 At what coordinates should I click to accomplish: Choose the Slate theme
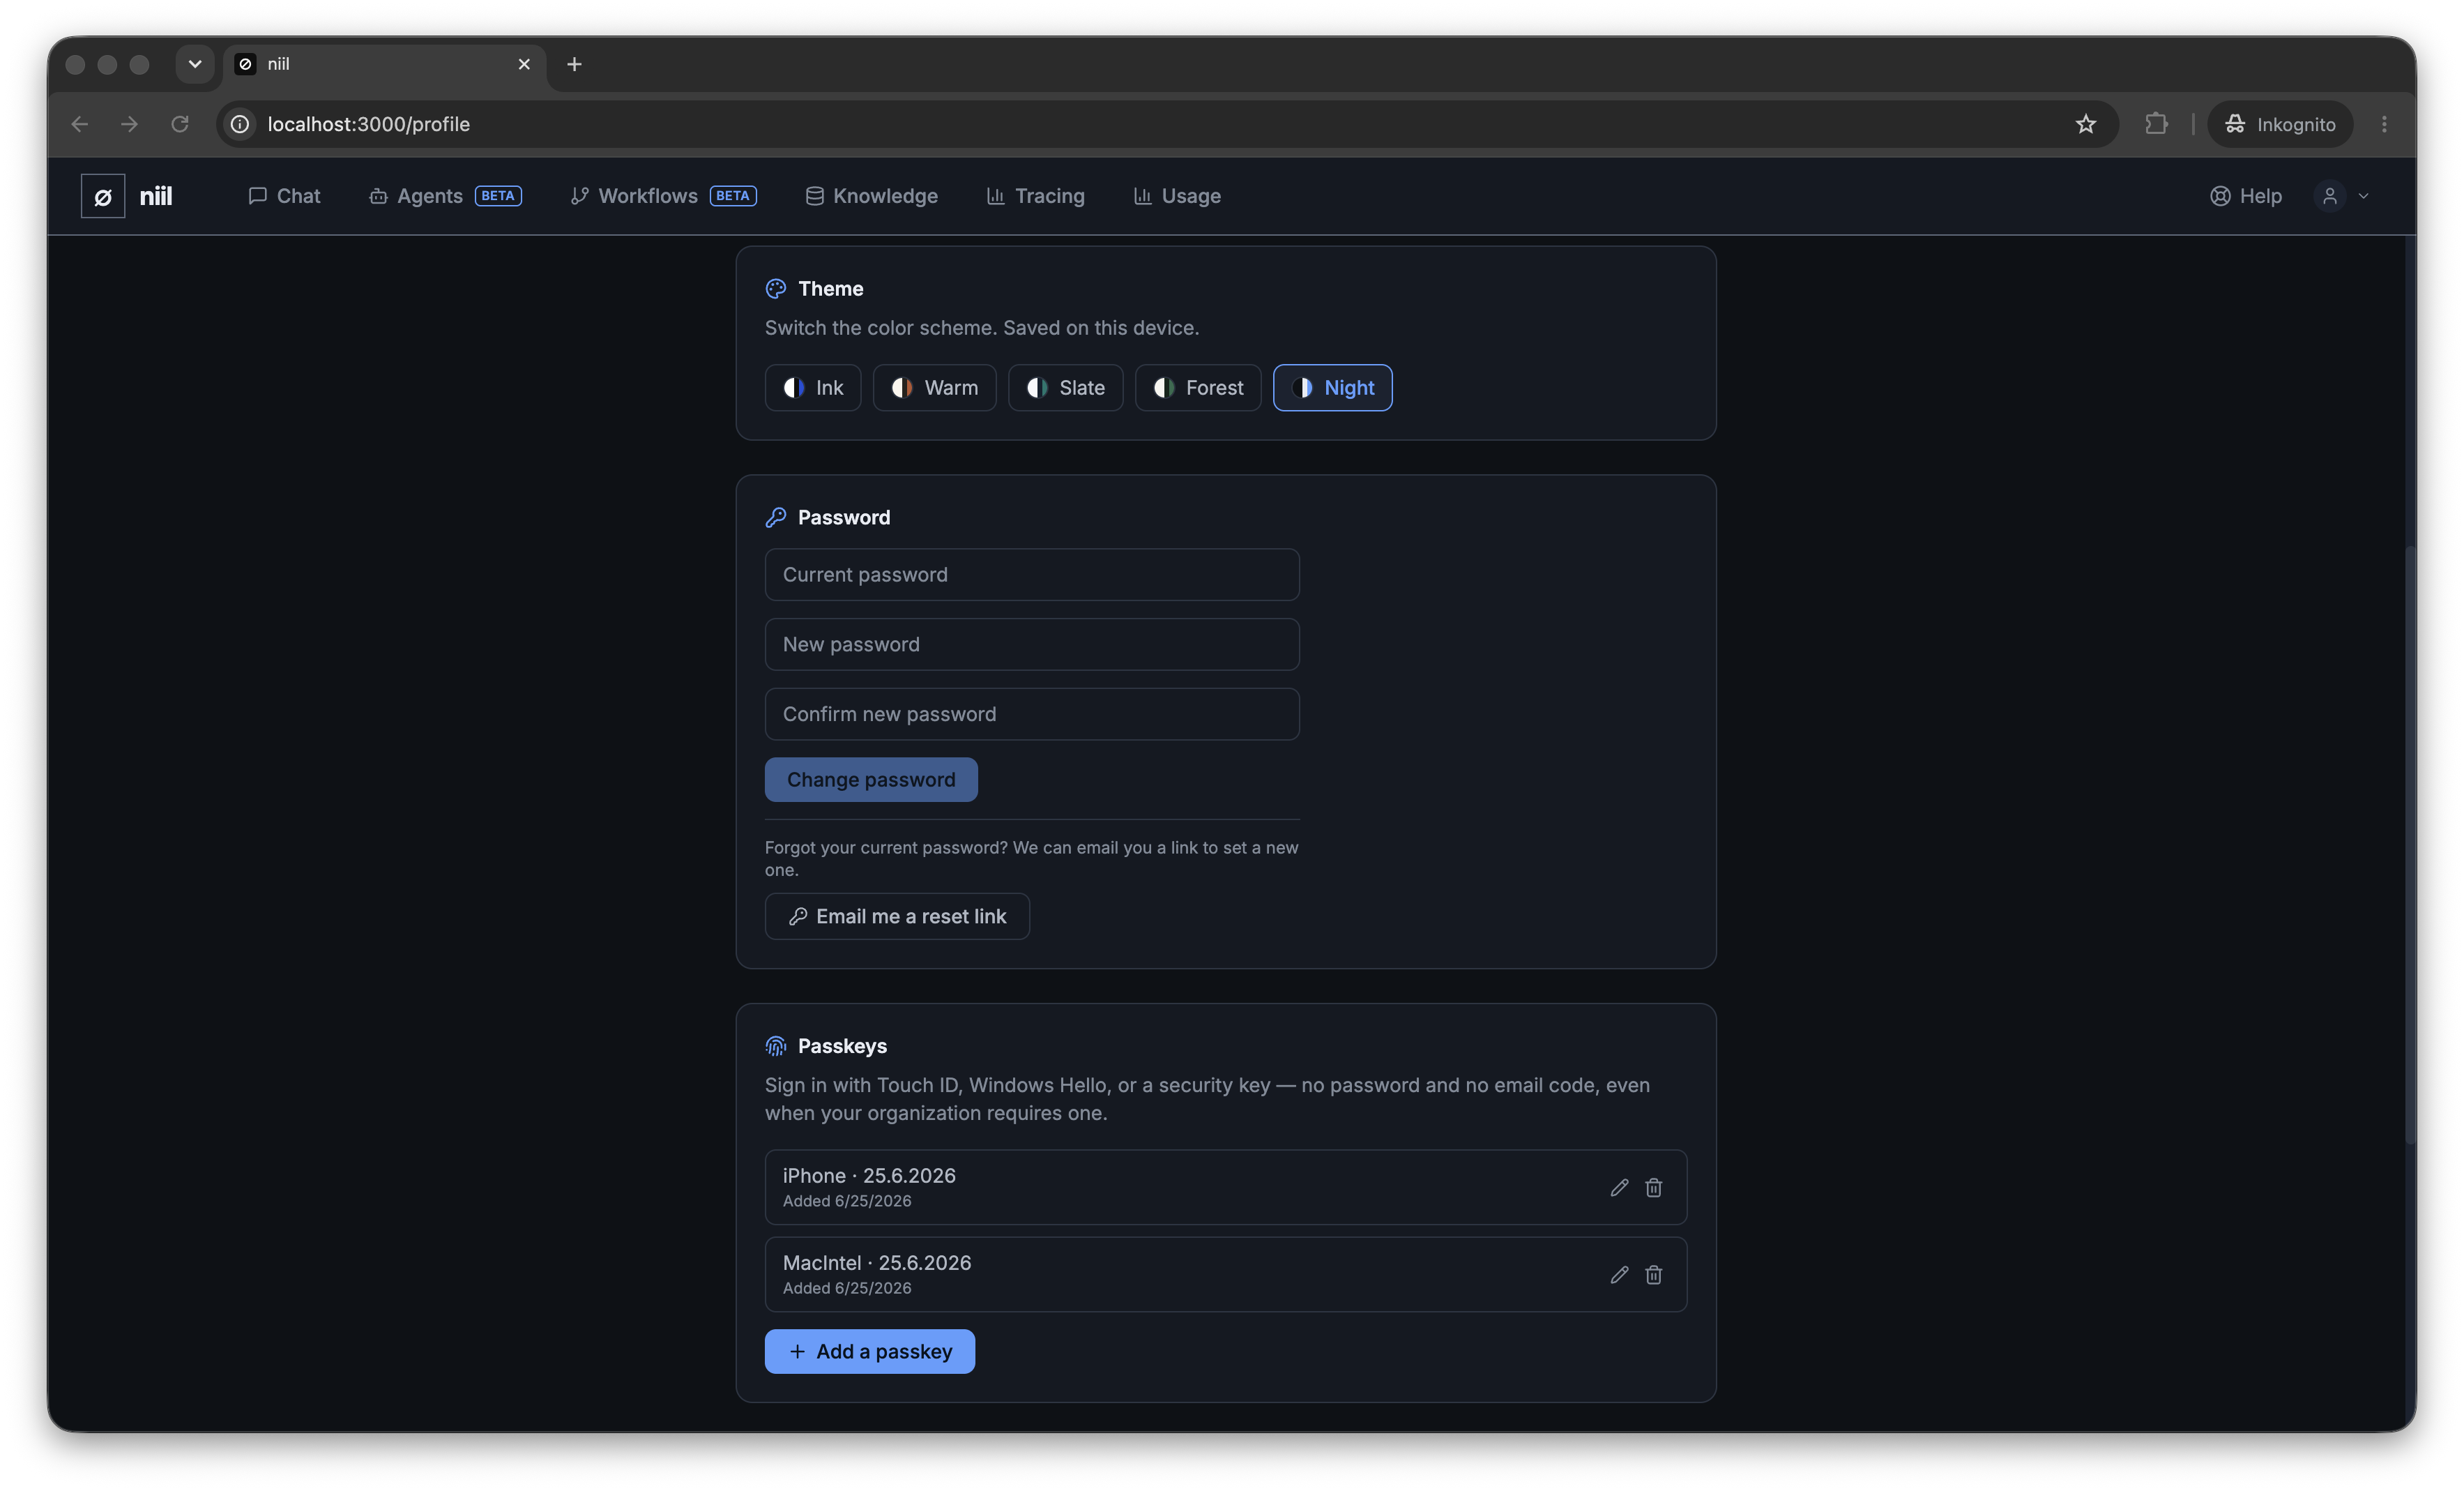click(1065, 388)
